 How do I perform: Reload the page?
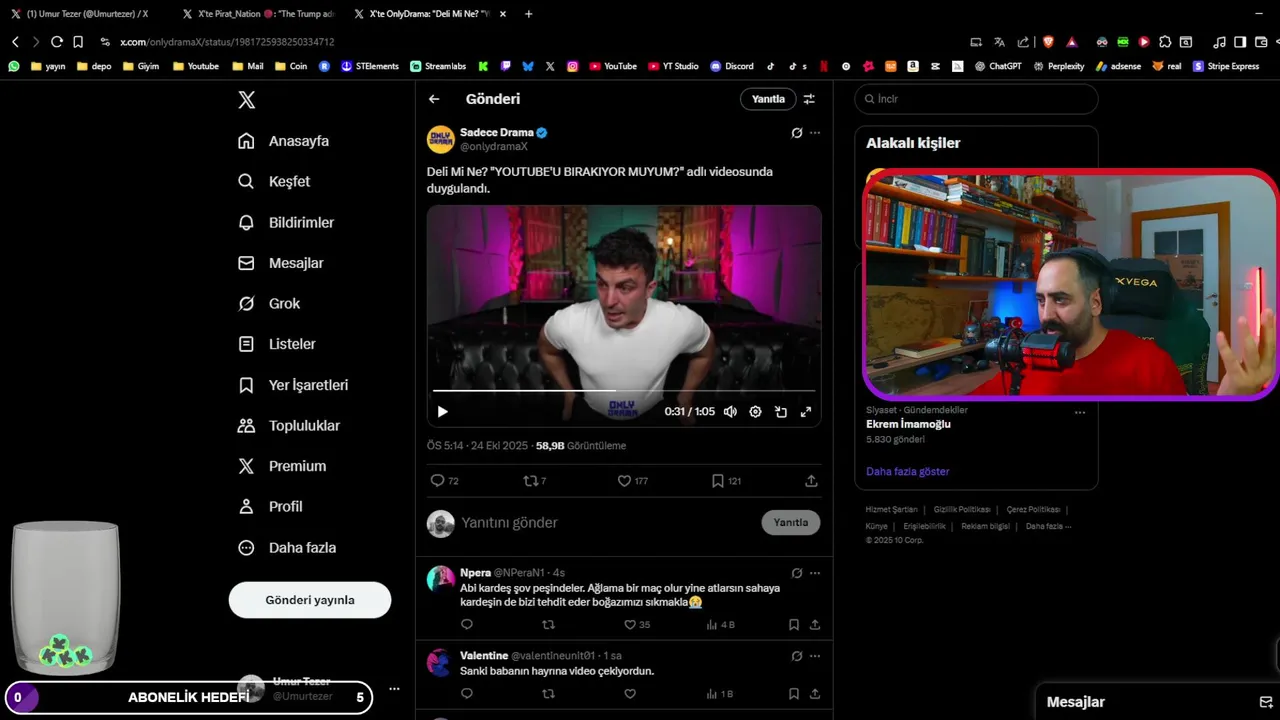(57, 42)
